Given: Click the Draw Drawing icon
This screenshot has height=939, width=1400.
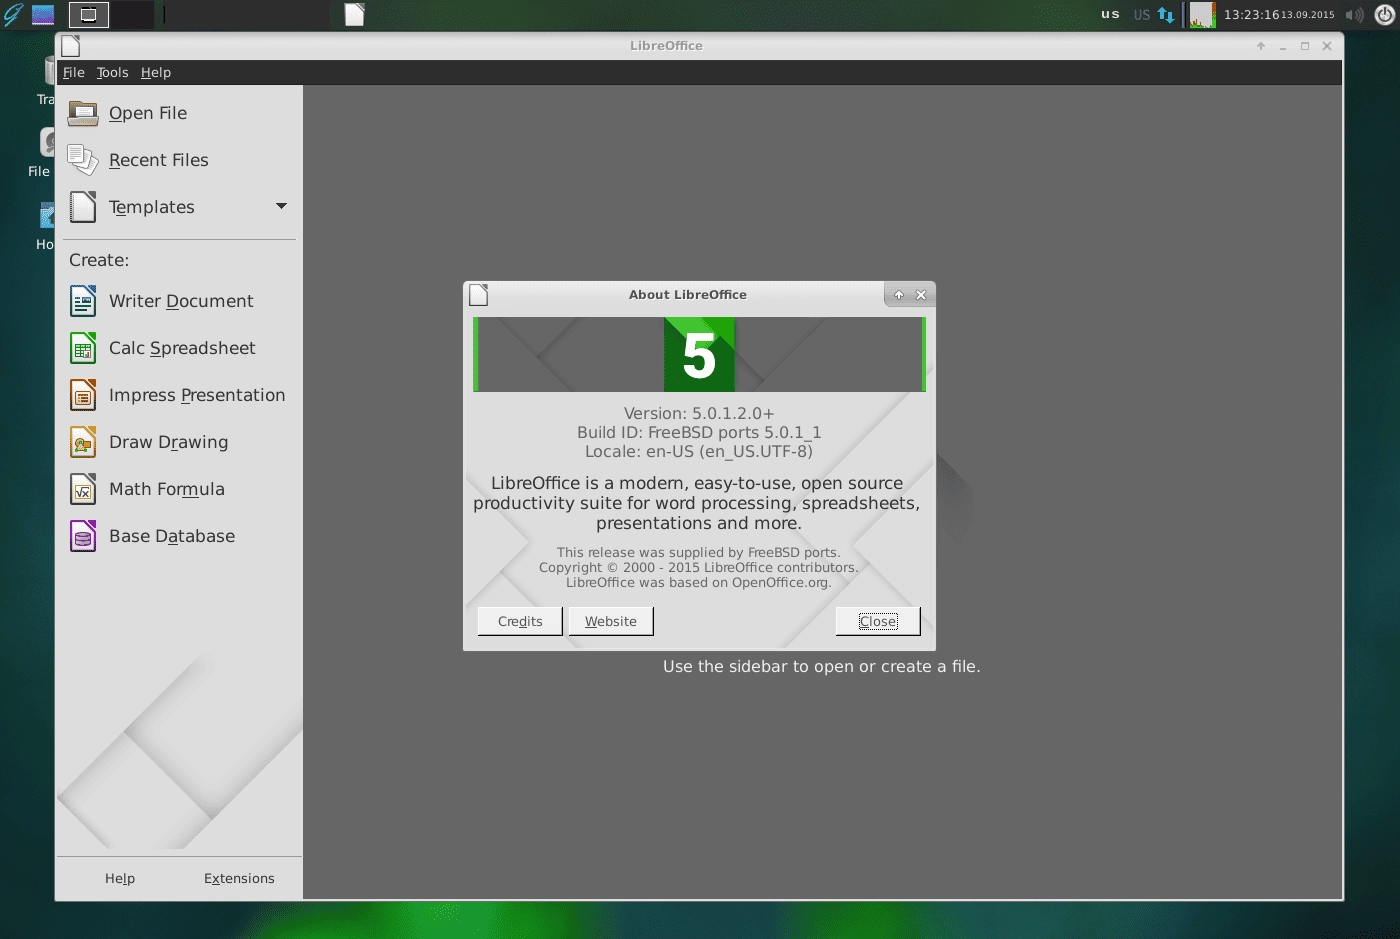Looking at the screenshot, I should 83,442.
